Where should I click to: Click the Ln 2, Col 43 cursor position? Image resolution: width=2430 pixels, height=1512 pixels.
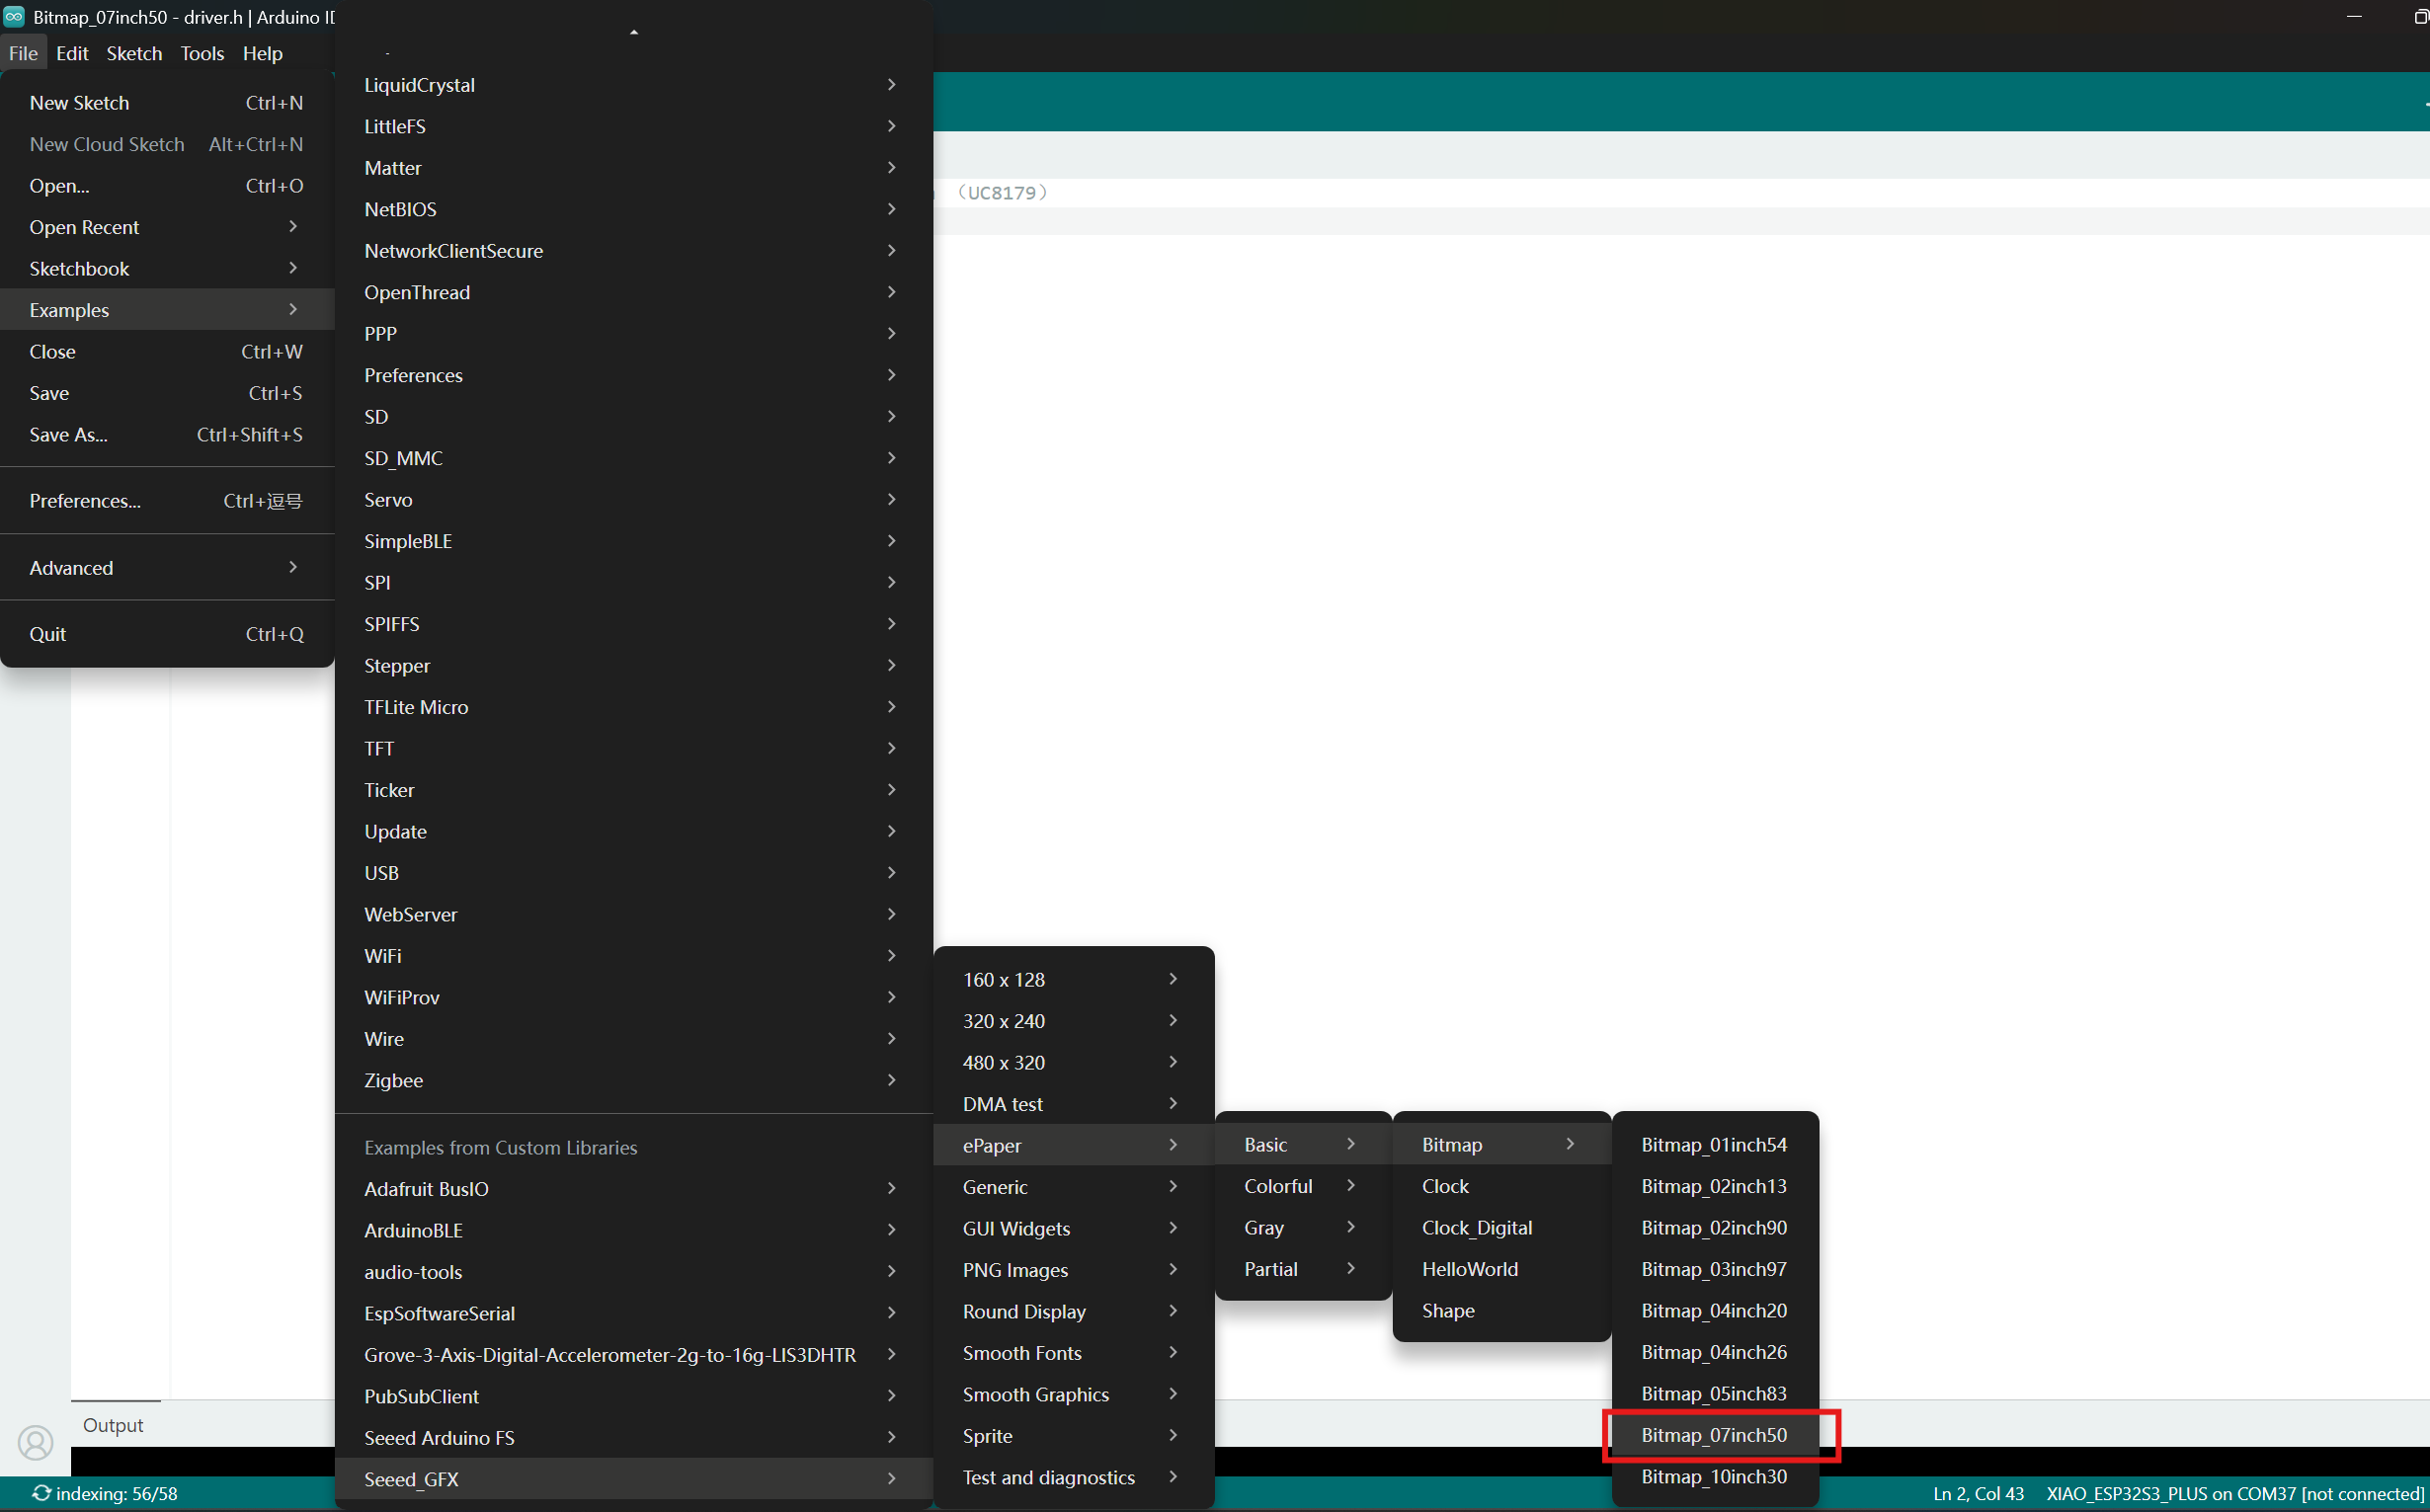point(1977,1493)
